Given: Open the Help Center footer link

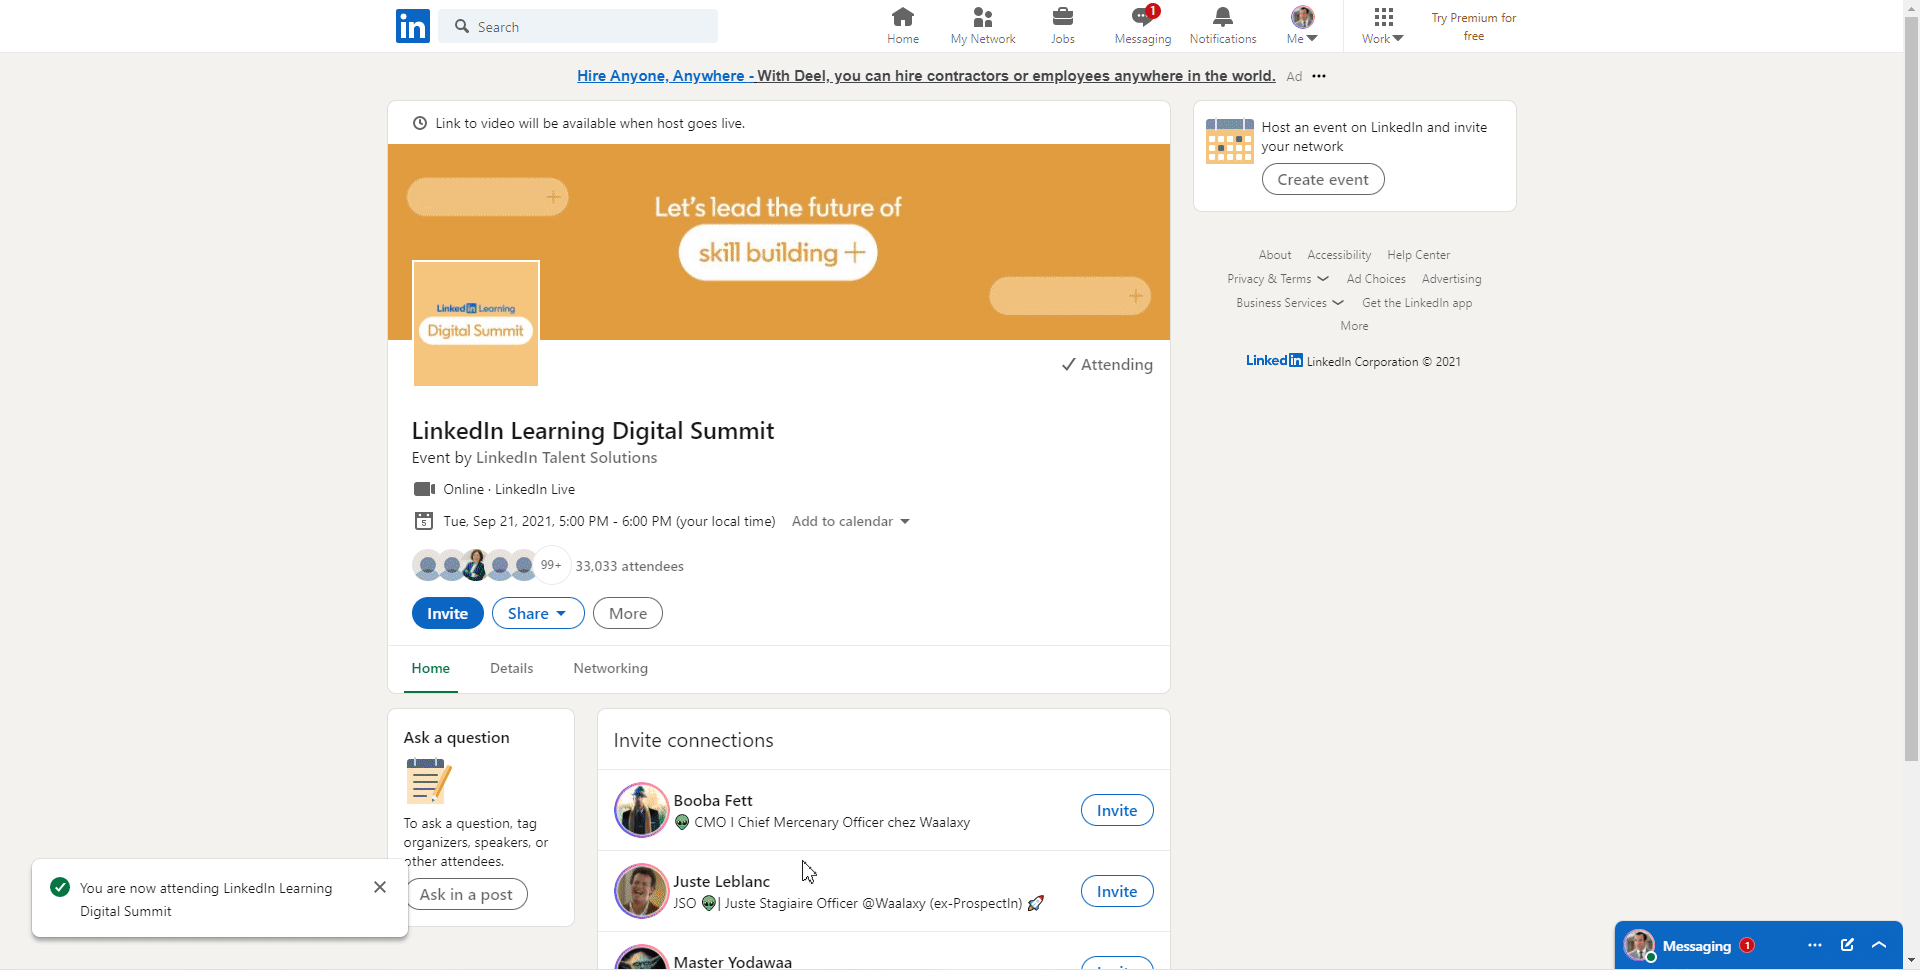Looking at the screenshot, I should click(1418, 255).
